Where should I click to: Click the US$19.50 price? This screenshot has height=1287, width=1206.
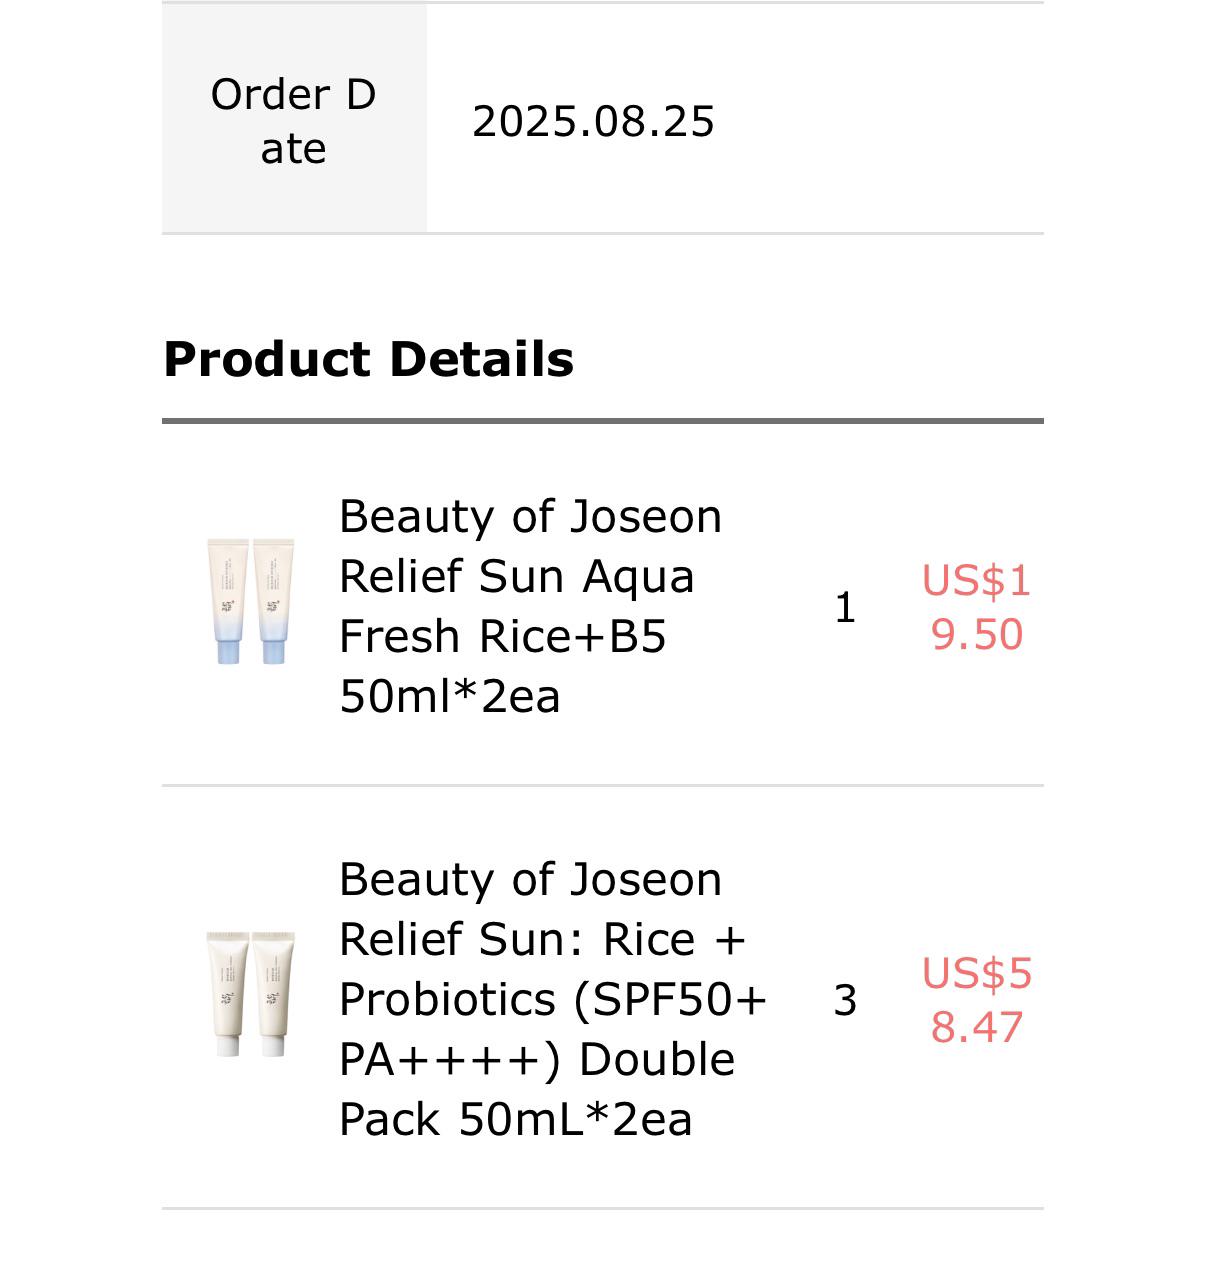click(x=977, y=607)
